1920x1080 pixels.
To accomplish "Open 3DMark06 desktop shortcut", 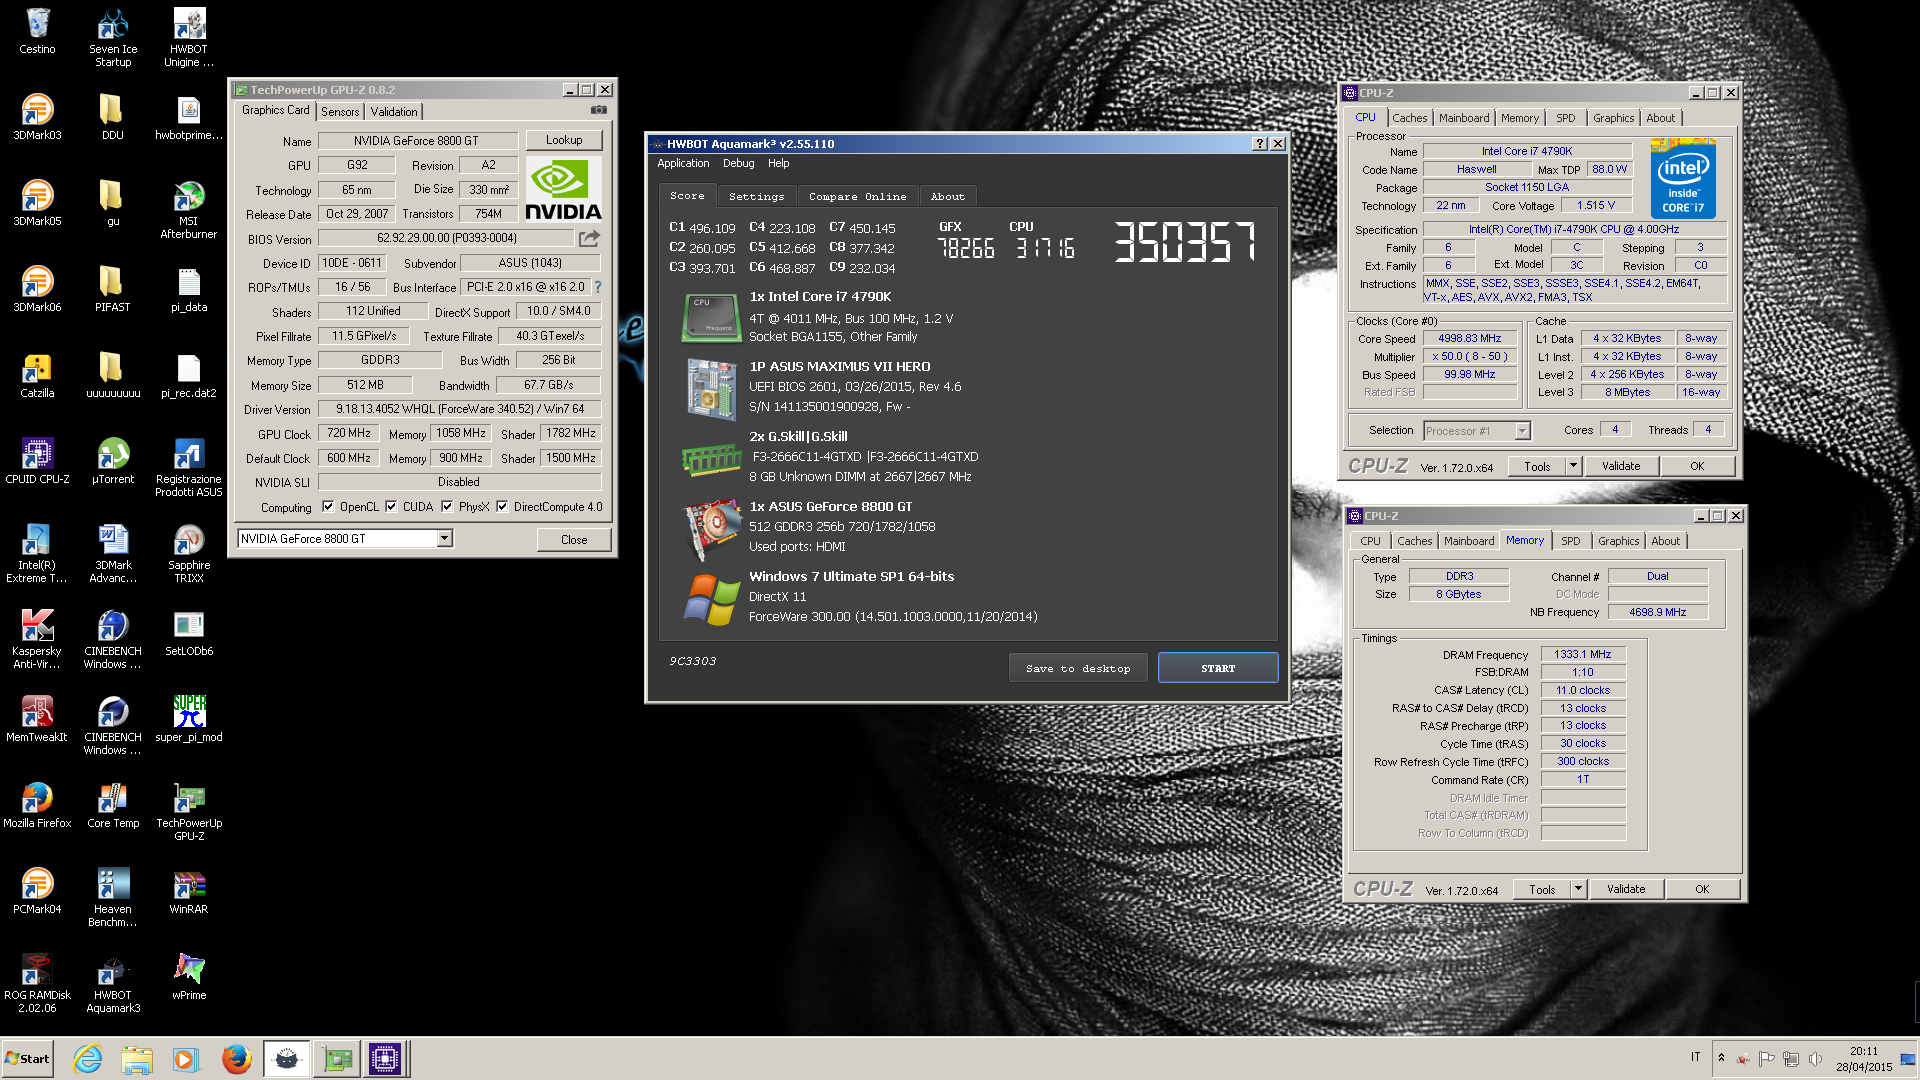I will pyautogui.click(x=37, y=289).
